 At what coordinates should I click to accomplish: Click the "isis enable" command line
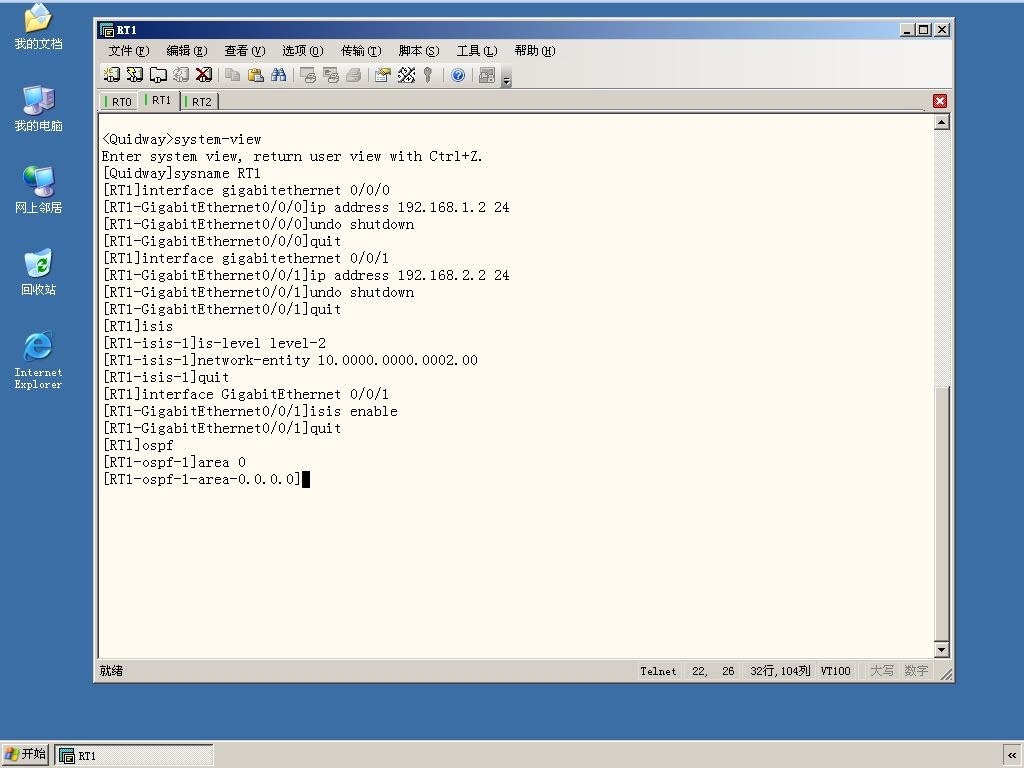coord(250,411)
